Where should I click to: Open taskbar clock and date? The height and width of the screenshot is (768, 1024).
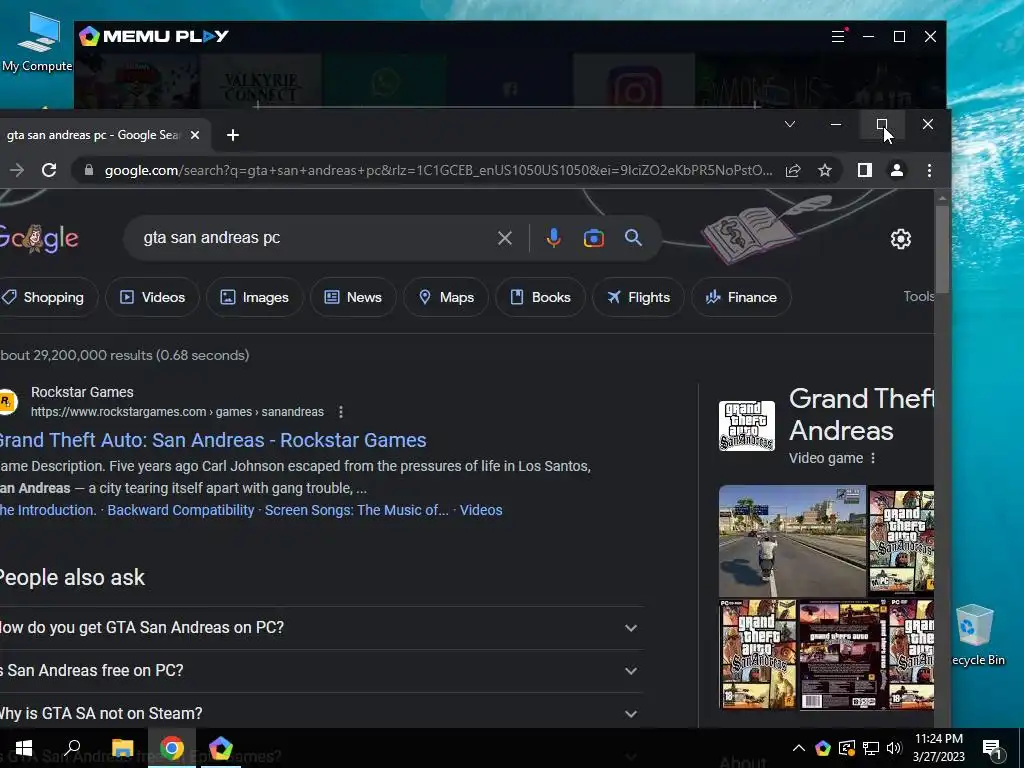(x=938, y=748)
